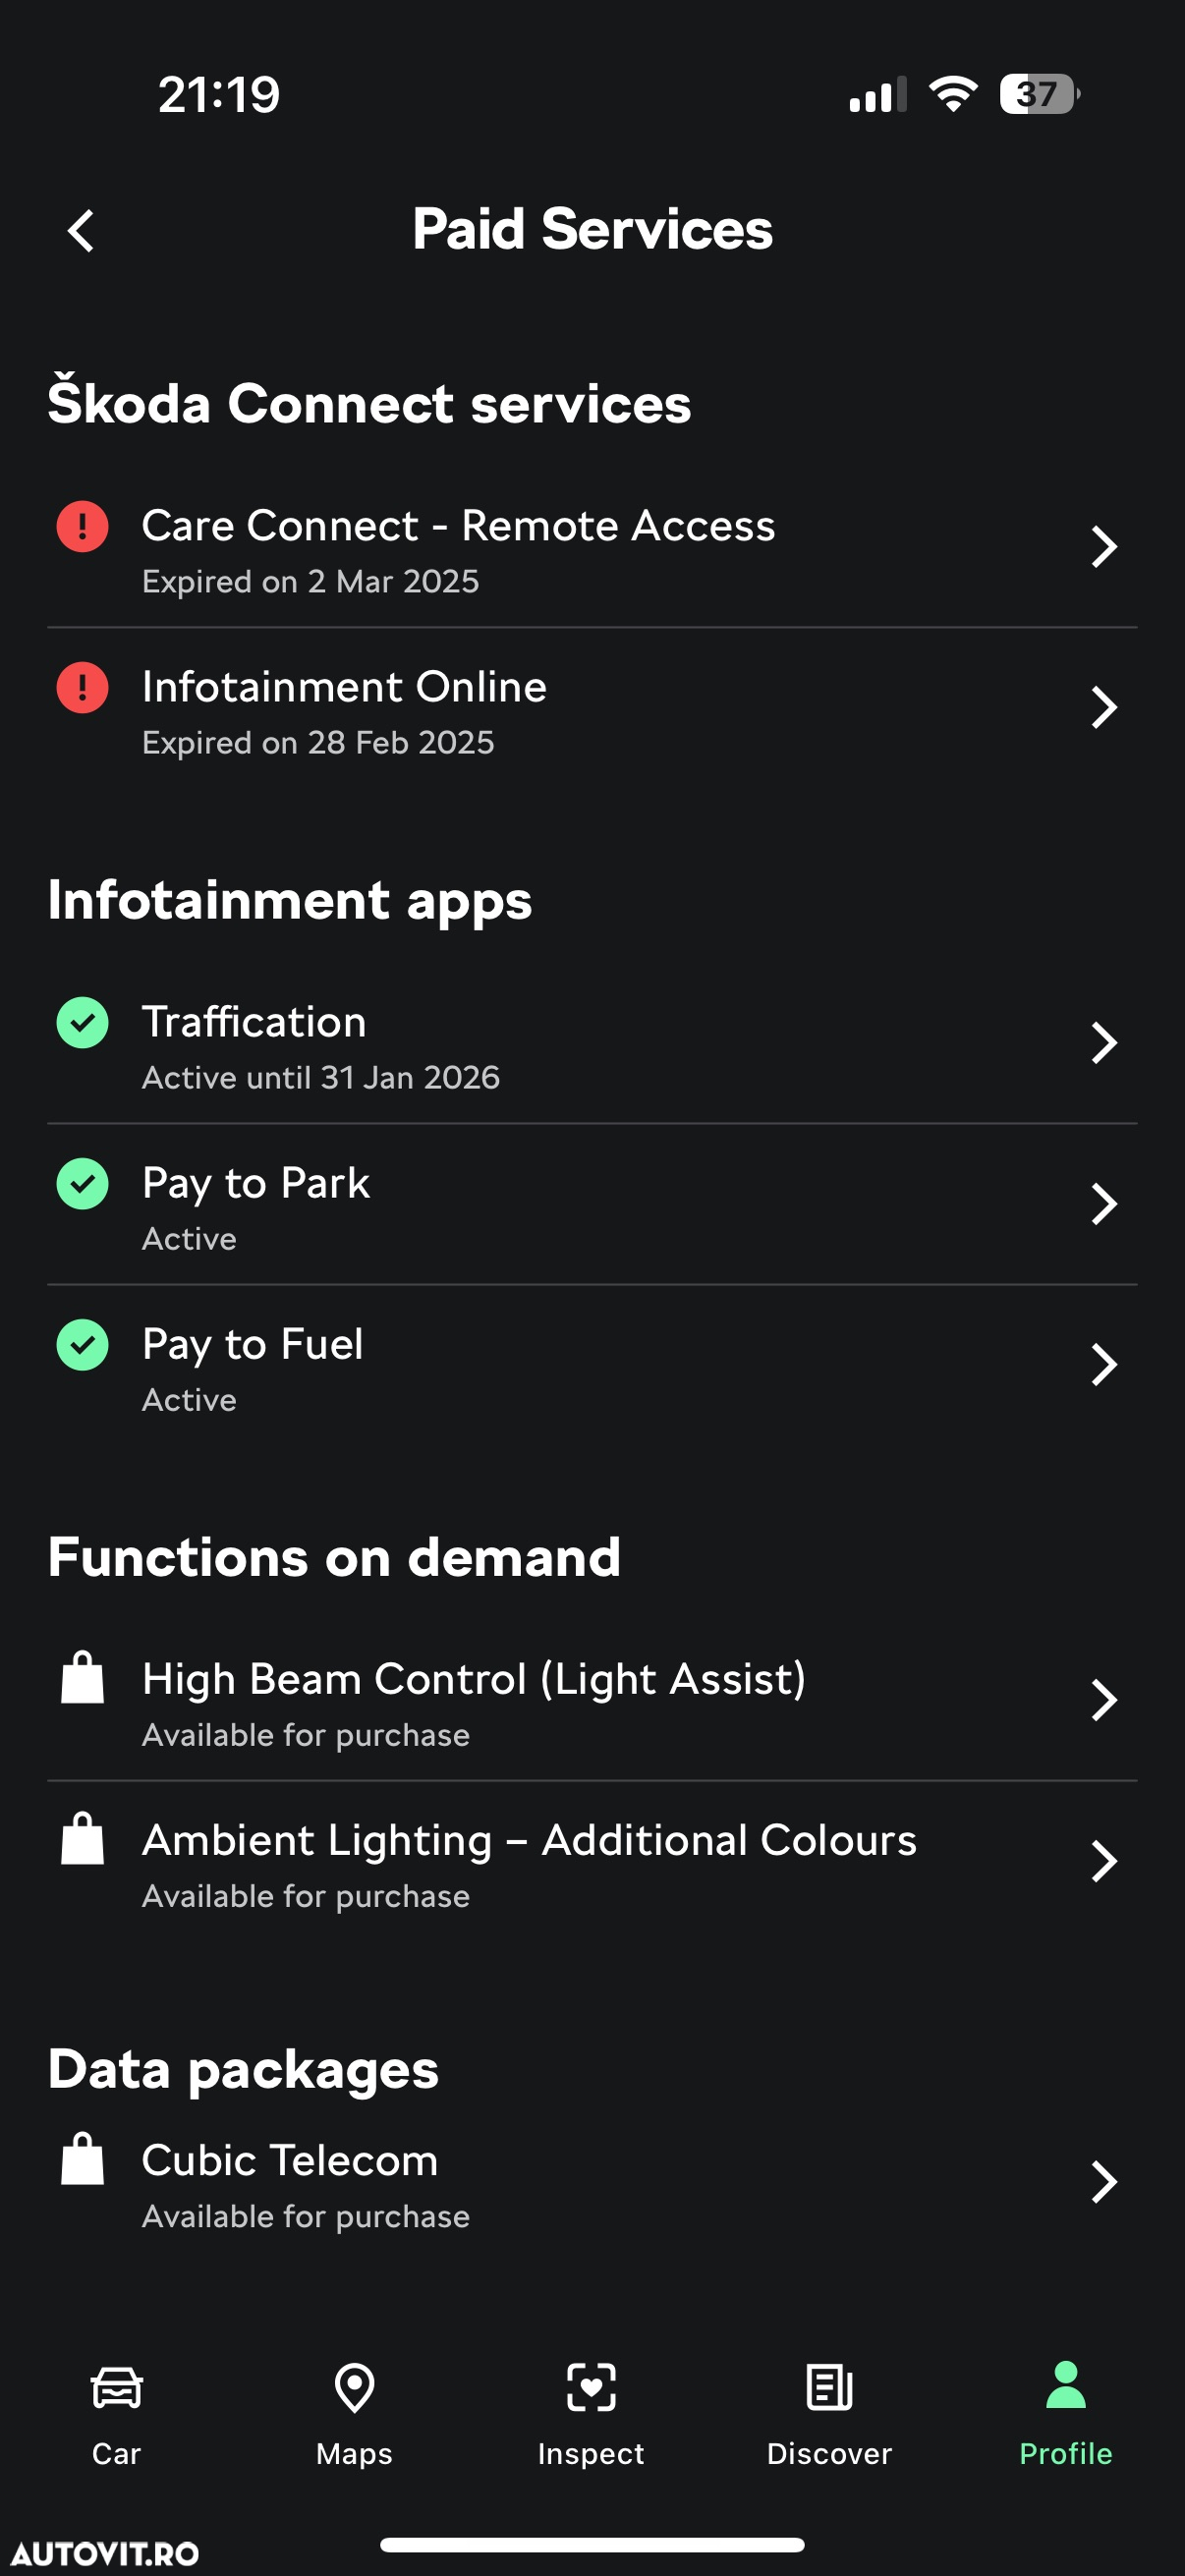1185x2576 pixels.
Task: Open Traffication details via chevron arrow
Action: point(1104,1043)
